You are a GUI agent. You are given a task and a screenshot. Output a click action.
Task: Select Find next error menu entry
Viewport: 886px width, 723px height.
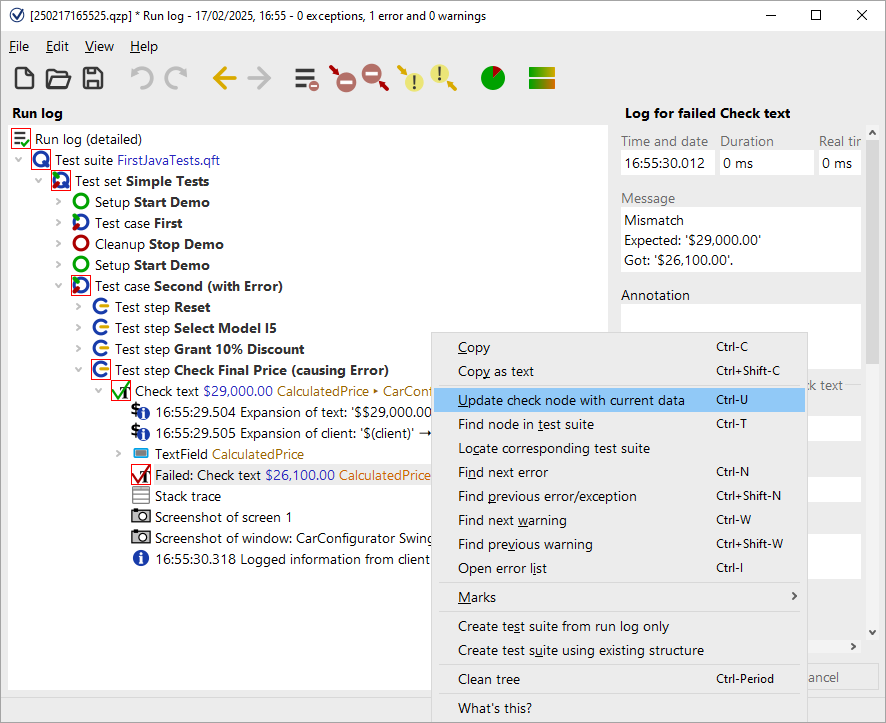click(619, 472)
